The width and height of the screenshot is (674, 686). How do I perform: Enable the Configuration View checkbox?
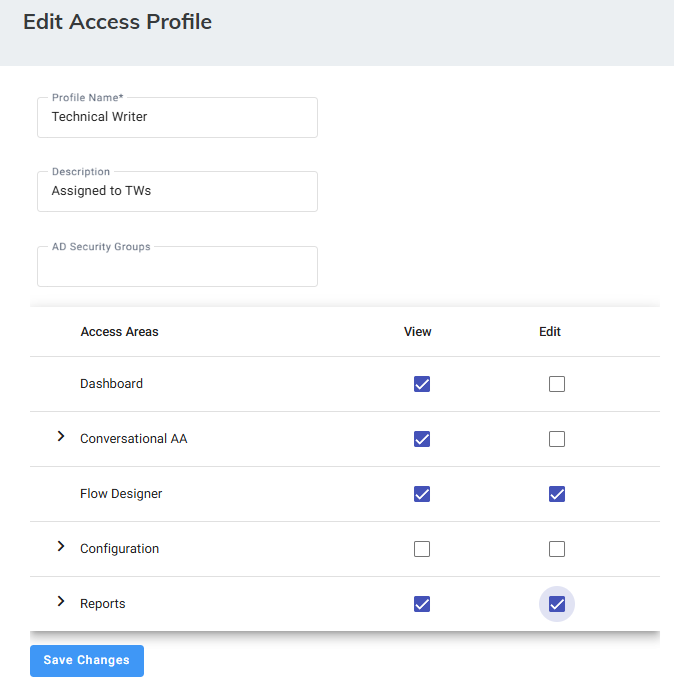[x=422, y=549]
